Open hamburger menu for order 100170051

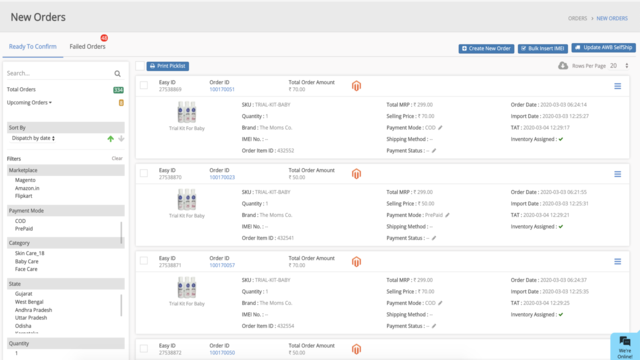tap(618, 86)
